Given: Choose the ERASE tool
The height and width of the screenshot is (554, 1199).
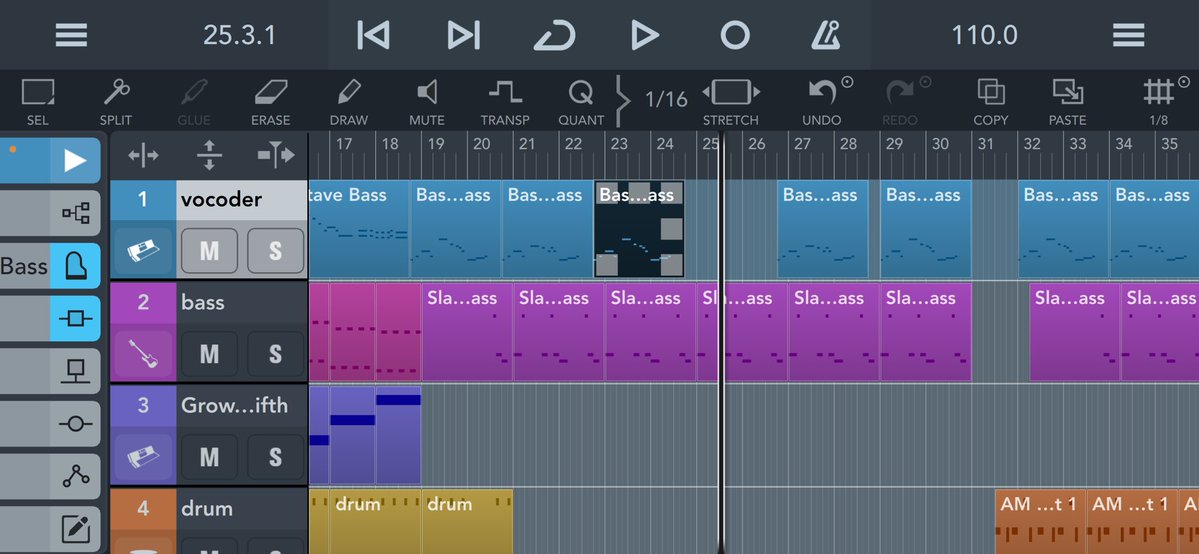Looking at the screenshot, I should click(x=271, y=102).
